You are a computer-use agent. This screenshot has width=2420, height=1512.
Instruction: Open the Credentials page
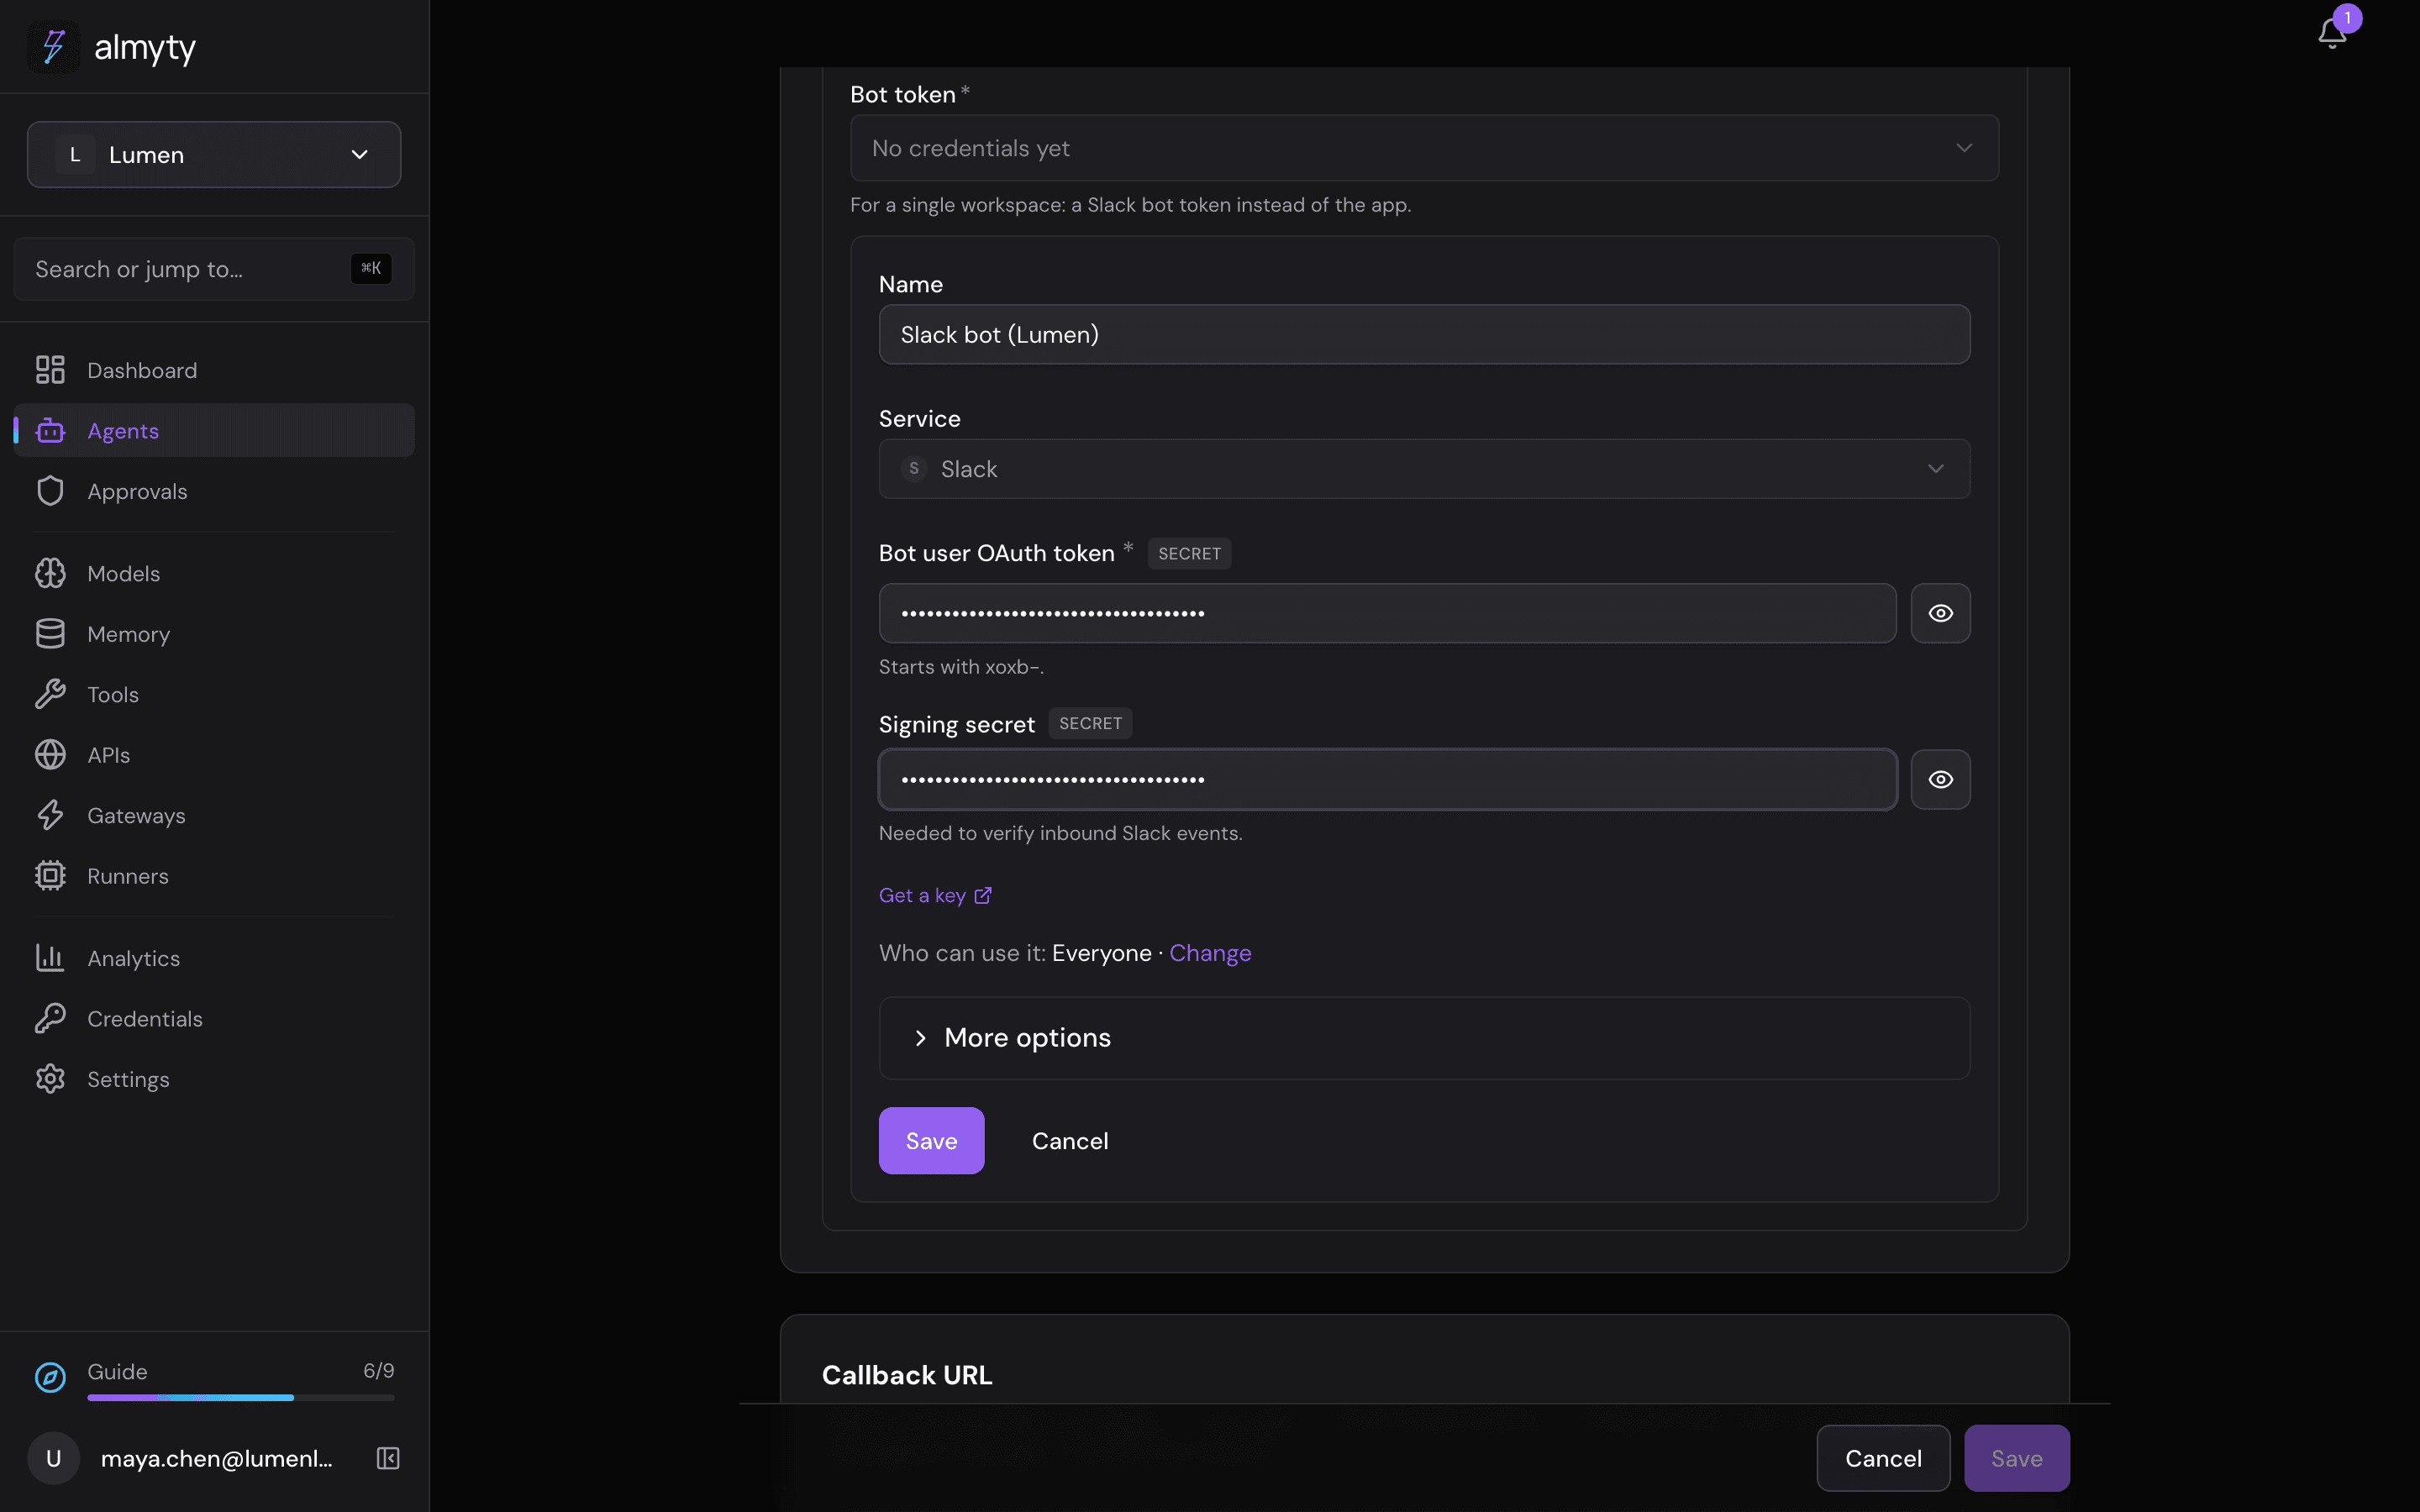click(214, 1018)
